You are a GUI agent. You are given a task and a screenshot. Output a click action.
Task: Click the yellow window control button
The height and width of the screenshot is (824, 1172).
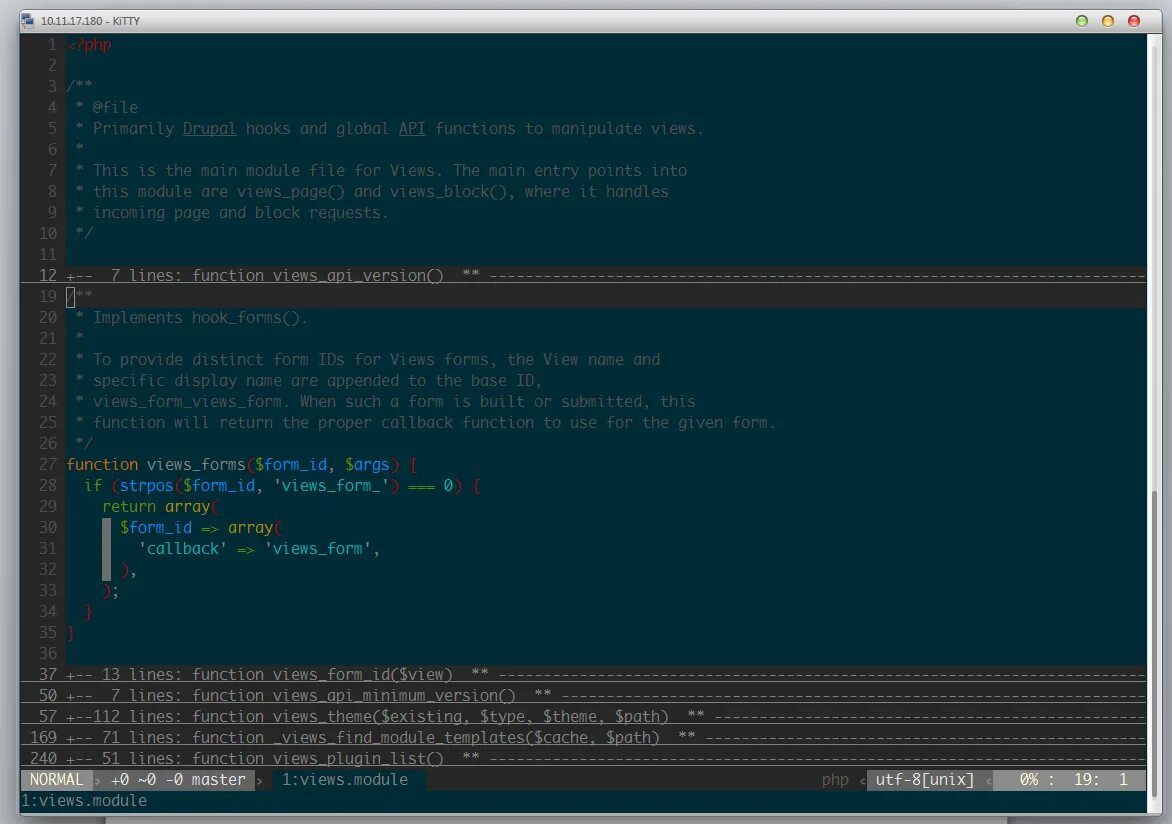click(1108, 21)
